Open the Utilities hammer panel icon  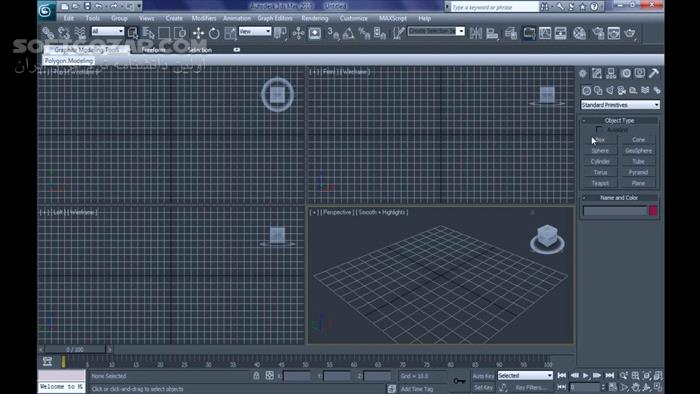click(x=654, y=73)
